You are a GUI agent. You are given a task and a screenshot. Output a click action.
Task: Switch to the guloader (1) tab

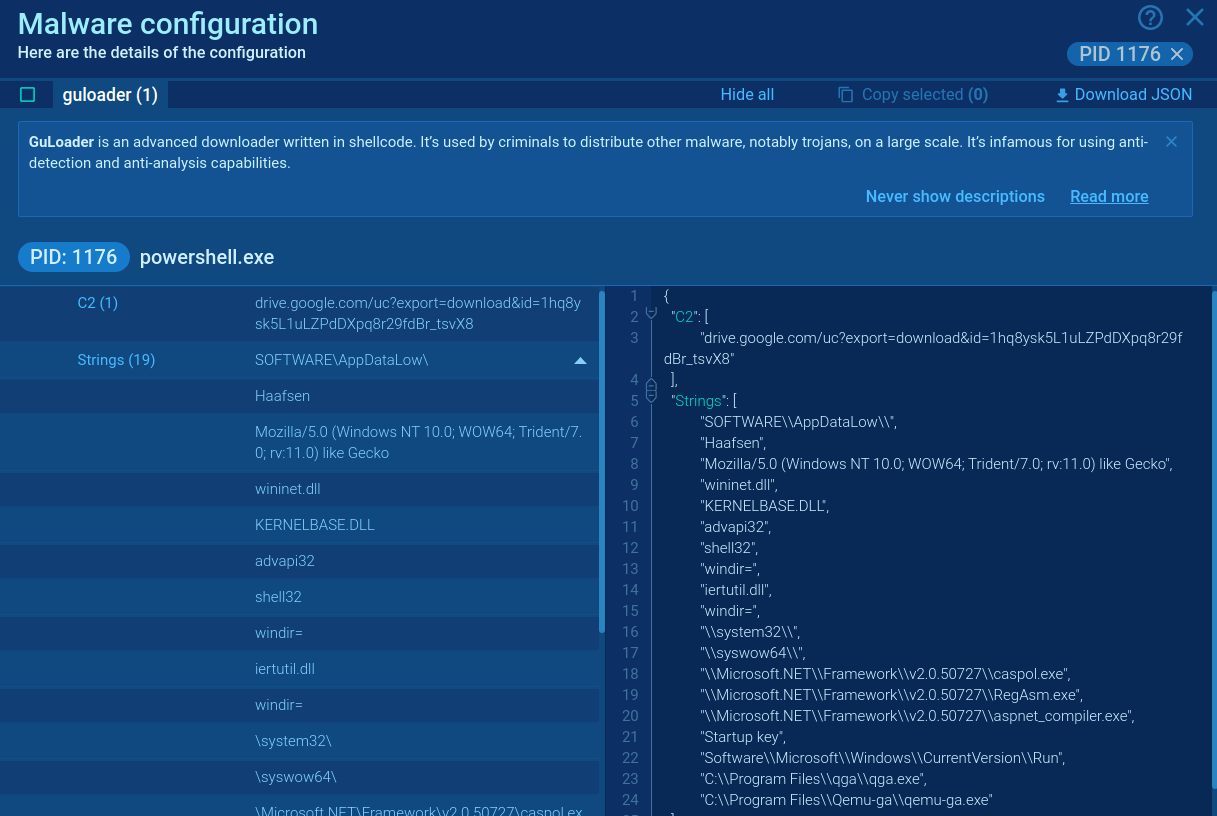[x=110, y=95]
